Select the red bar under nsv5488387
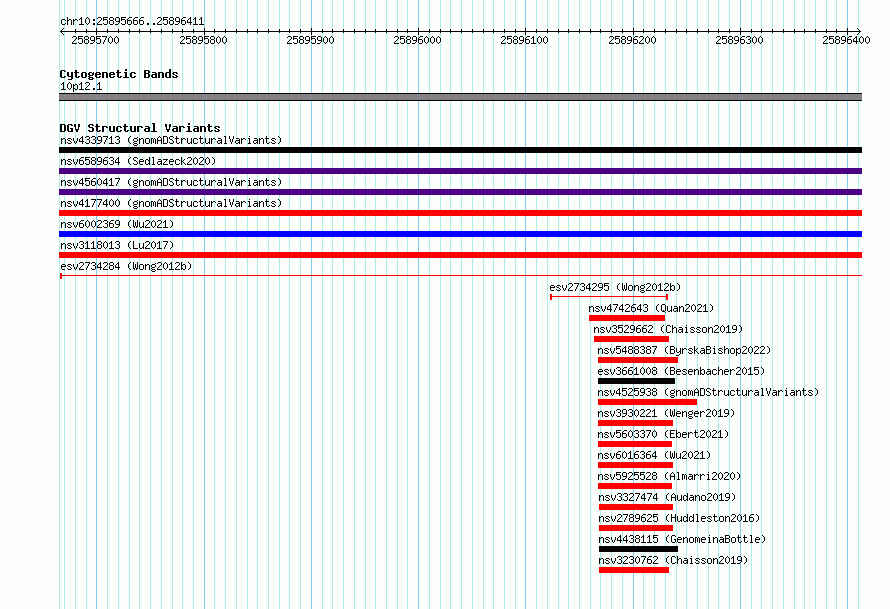Image resolution: width=890 pixels, height=609 pixels. click(x=638, y=360)
